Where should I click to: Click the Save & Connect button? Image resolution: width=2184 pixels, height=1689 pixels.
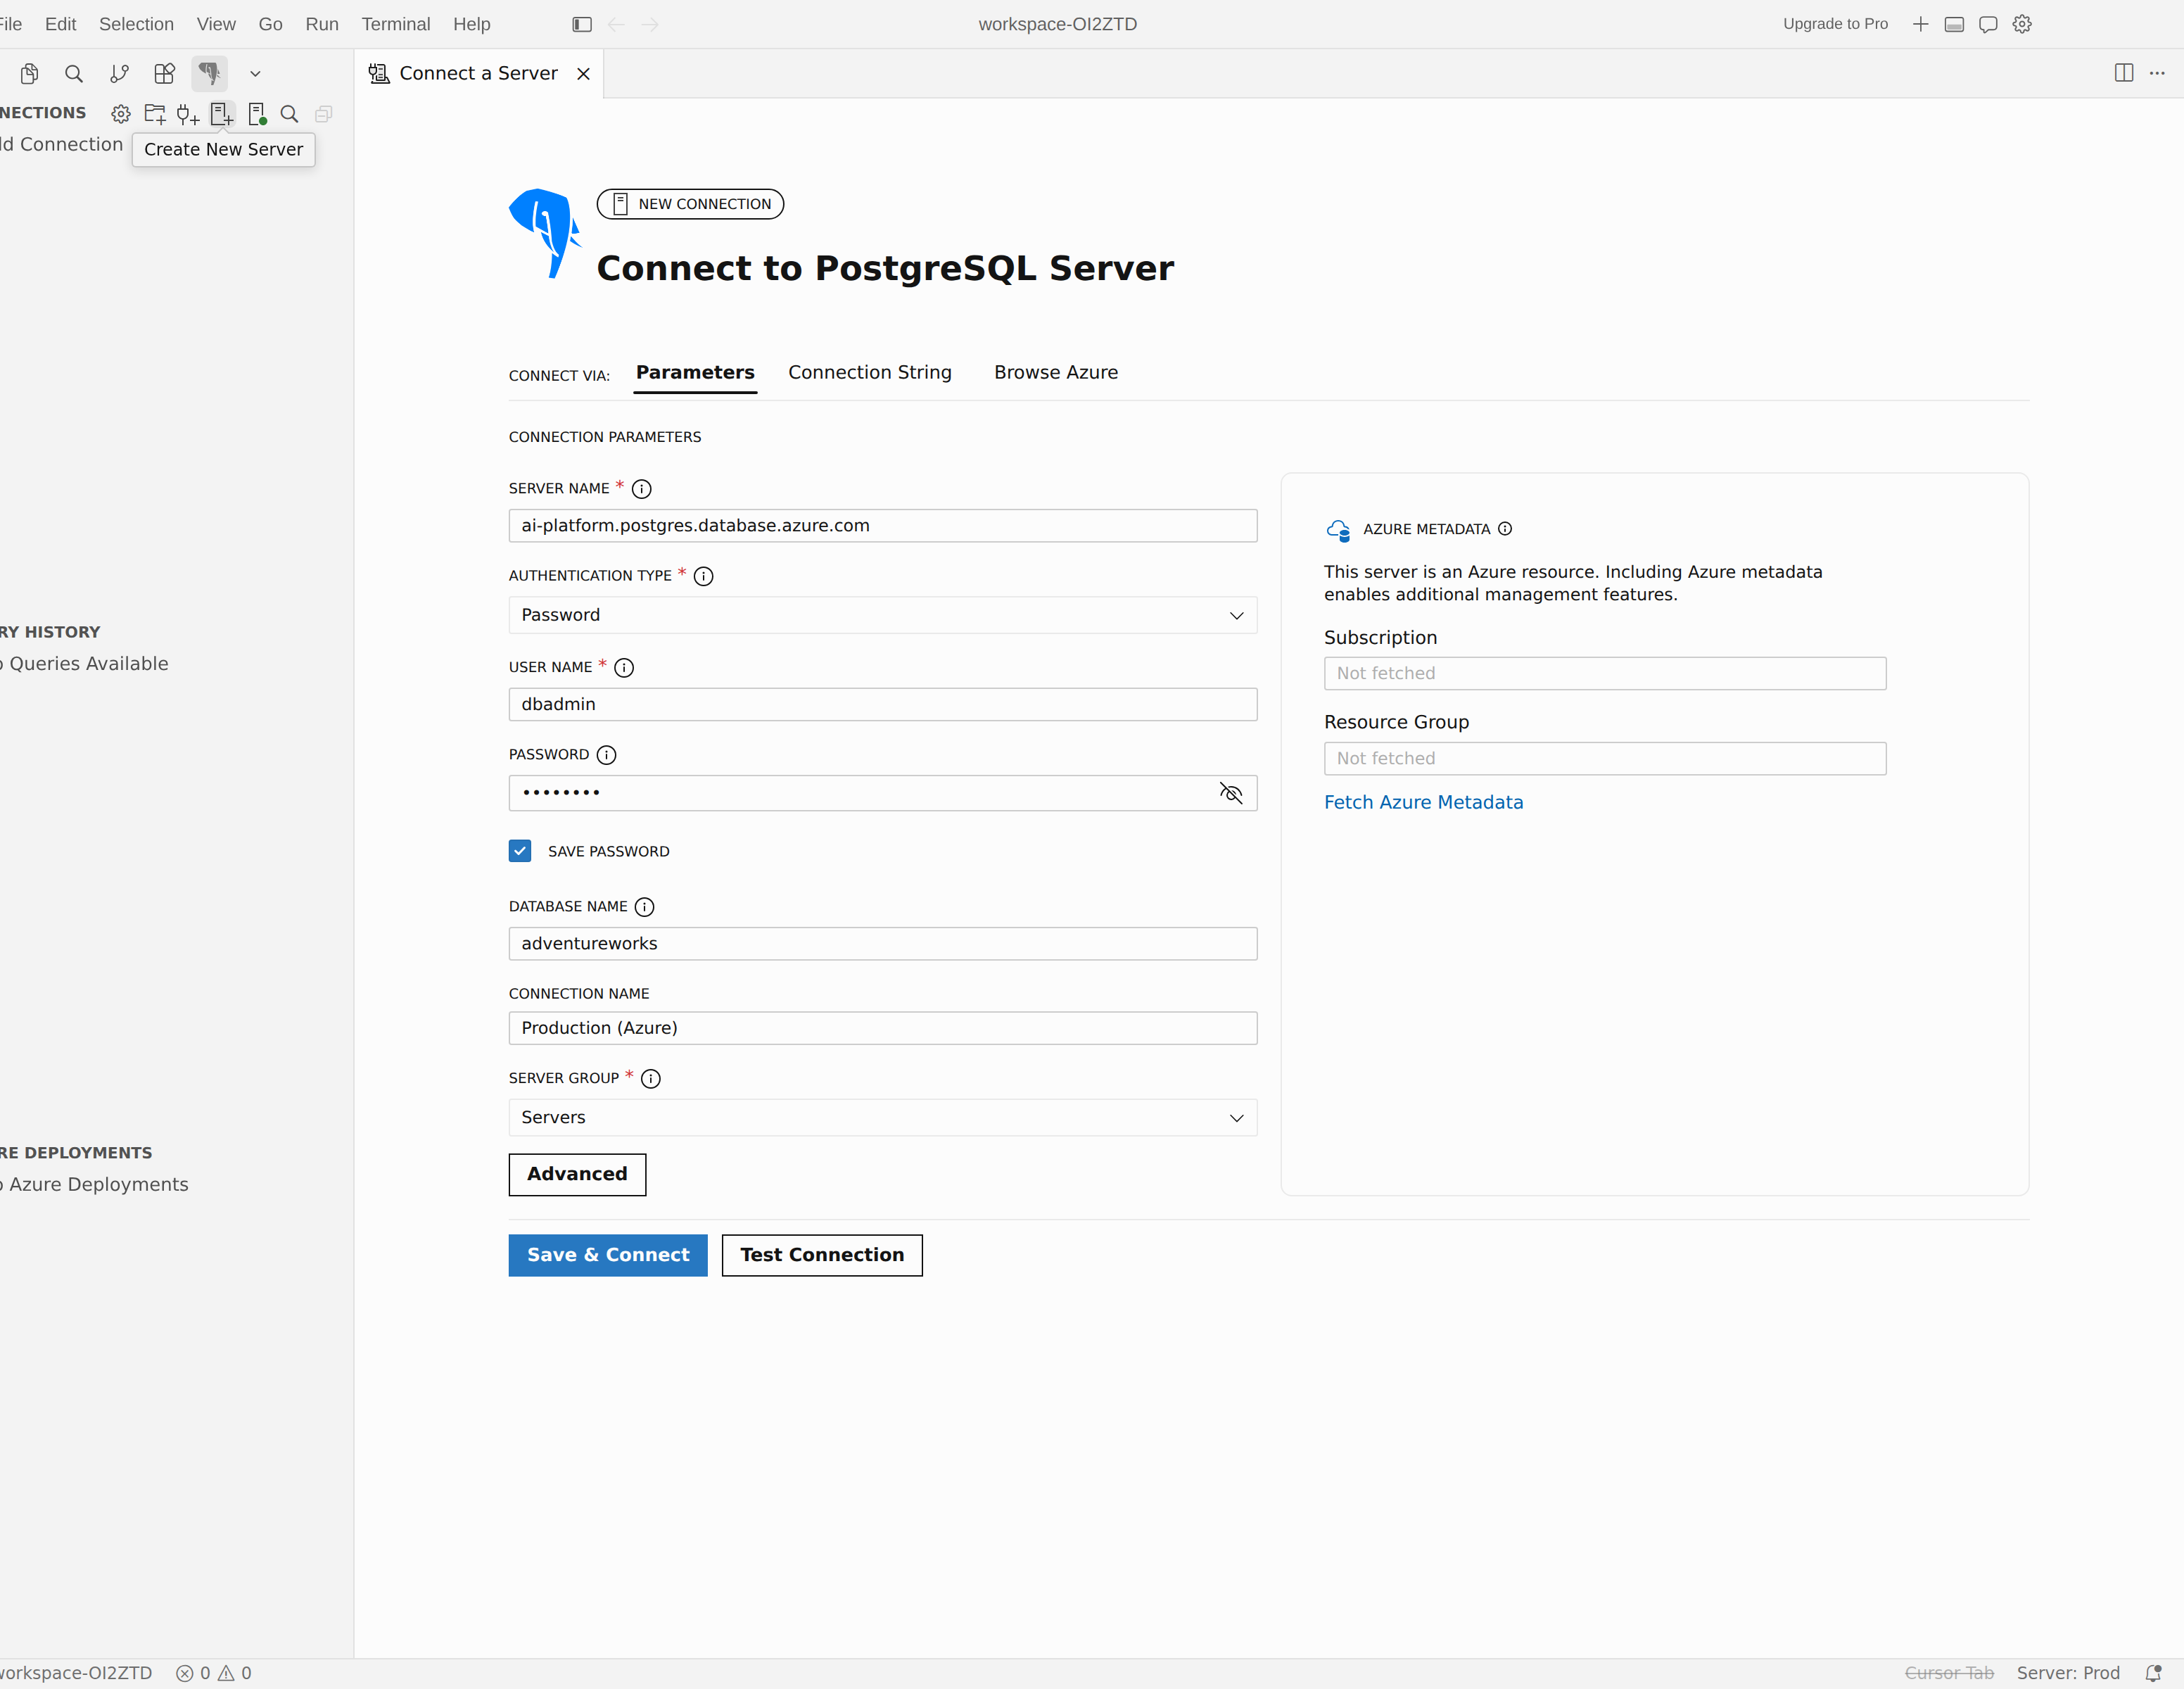coord(608,1255)
